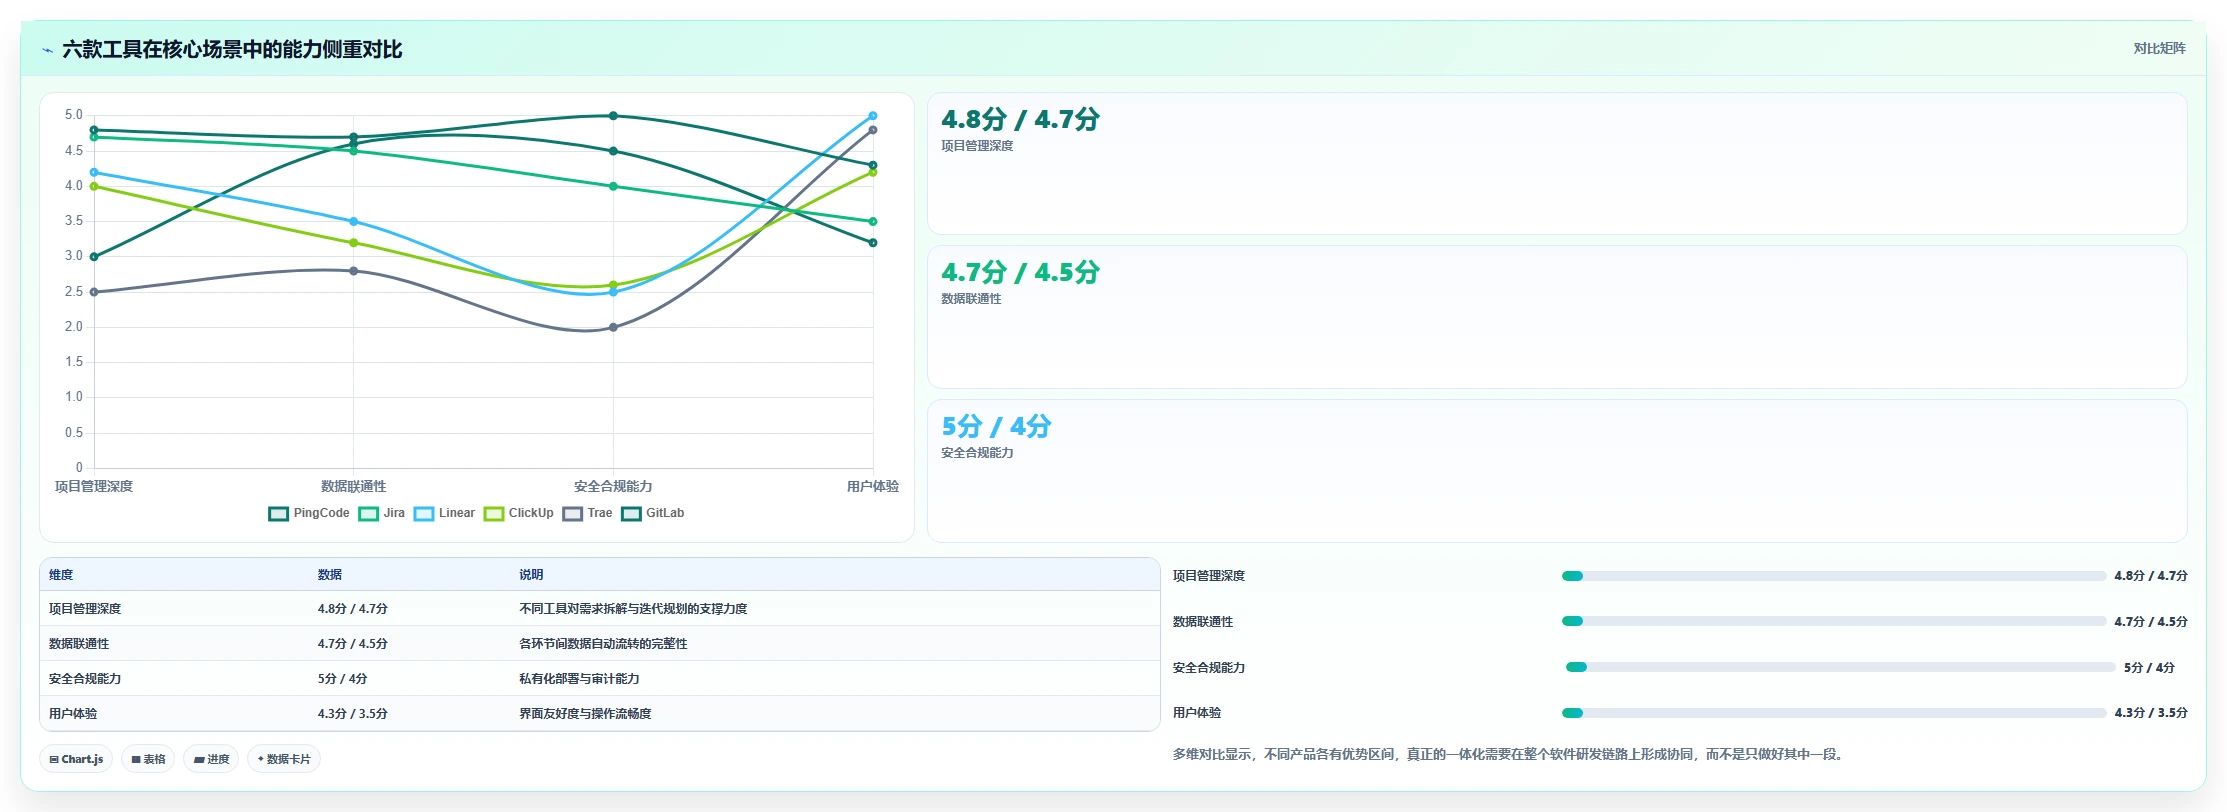Click the lime ClickUp point at 4.2 on 用户体验

873,172
